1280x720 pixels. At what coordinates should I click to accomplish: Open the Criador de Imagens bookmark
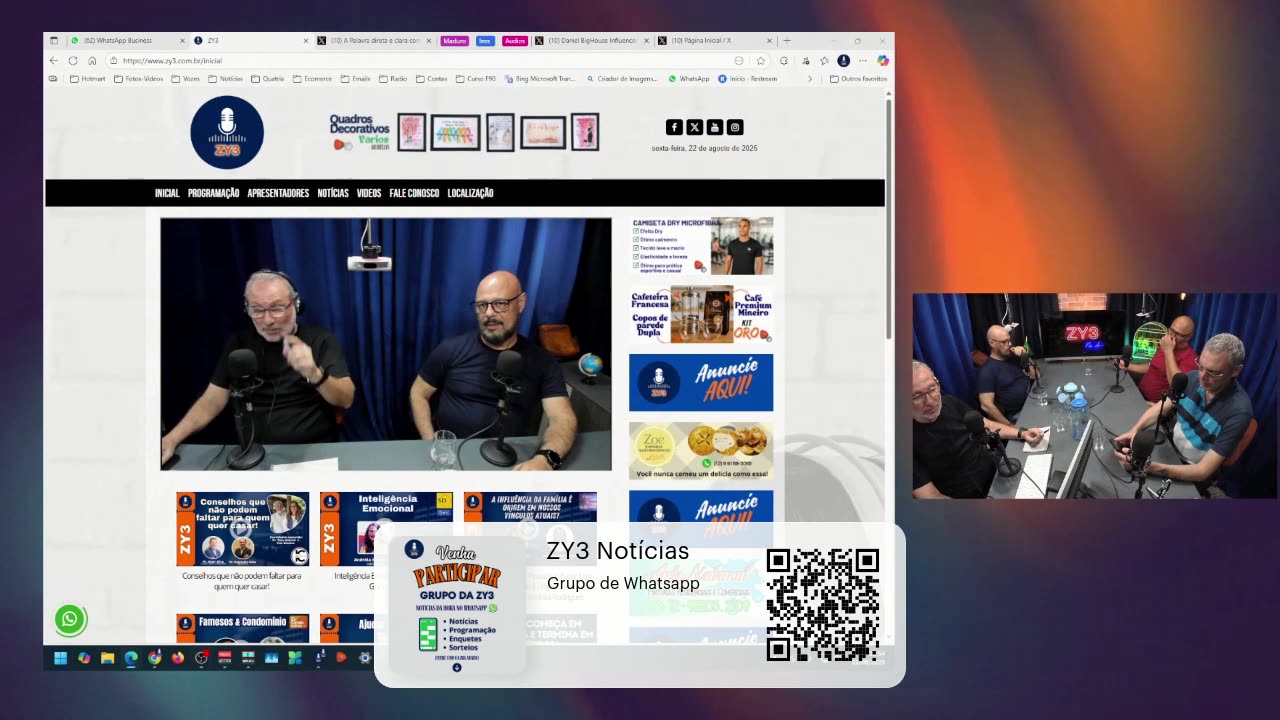[x=622, y=78]
